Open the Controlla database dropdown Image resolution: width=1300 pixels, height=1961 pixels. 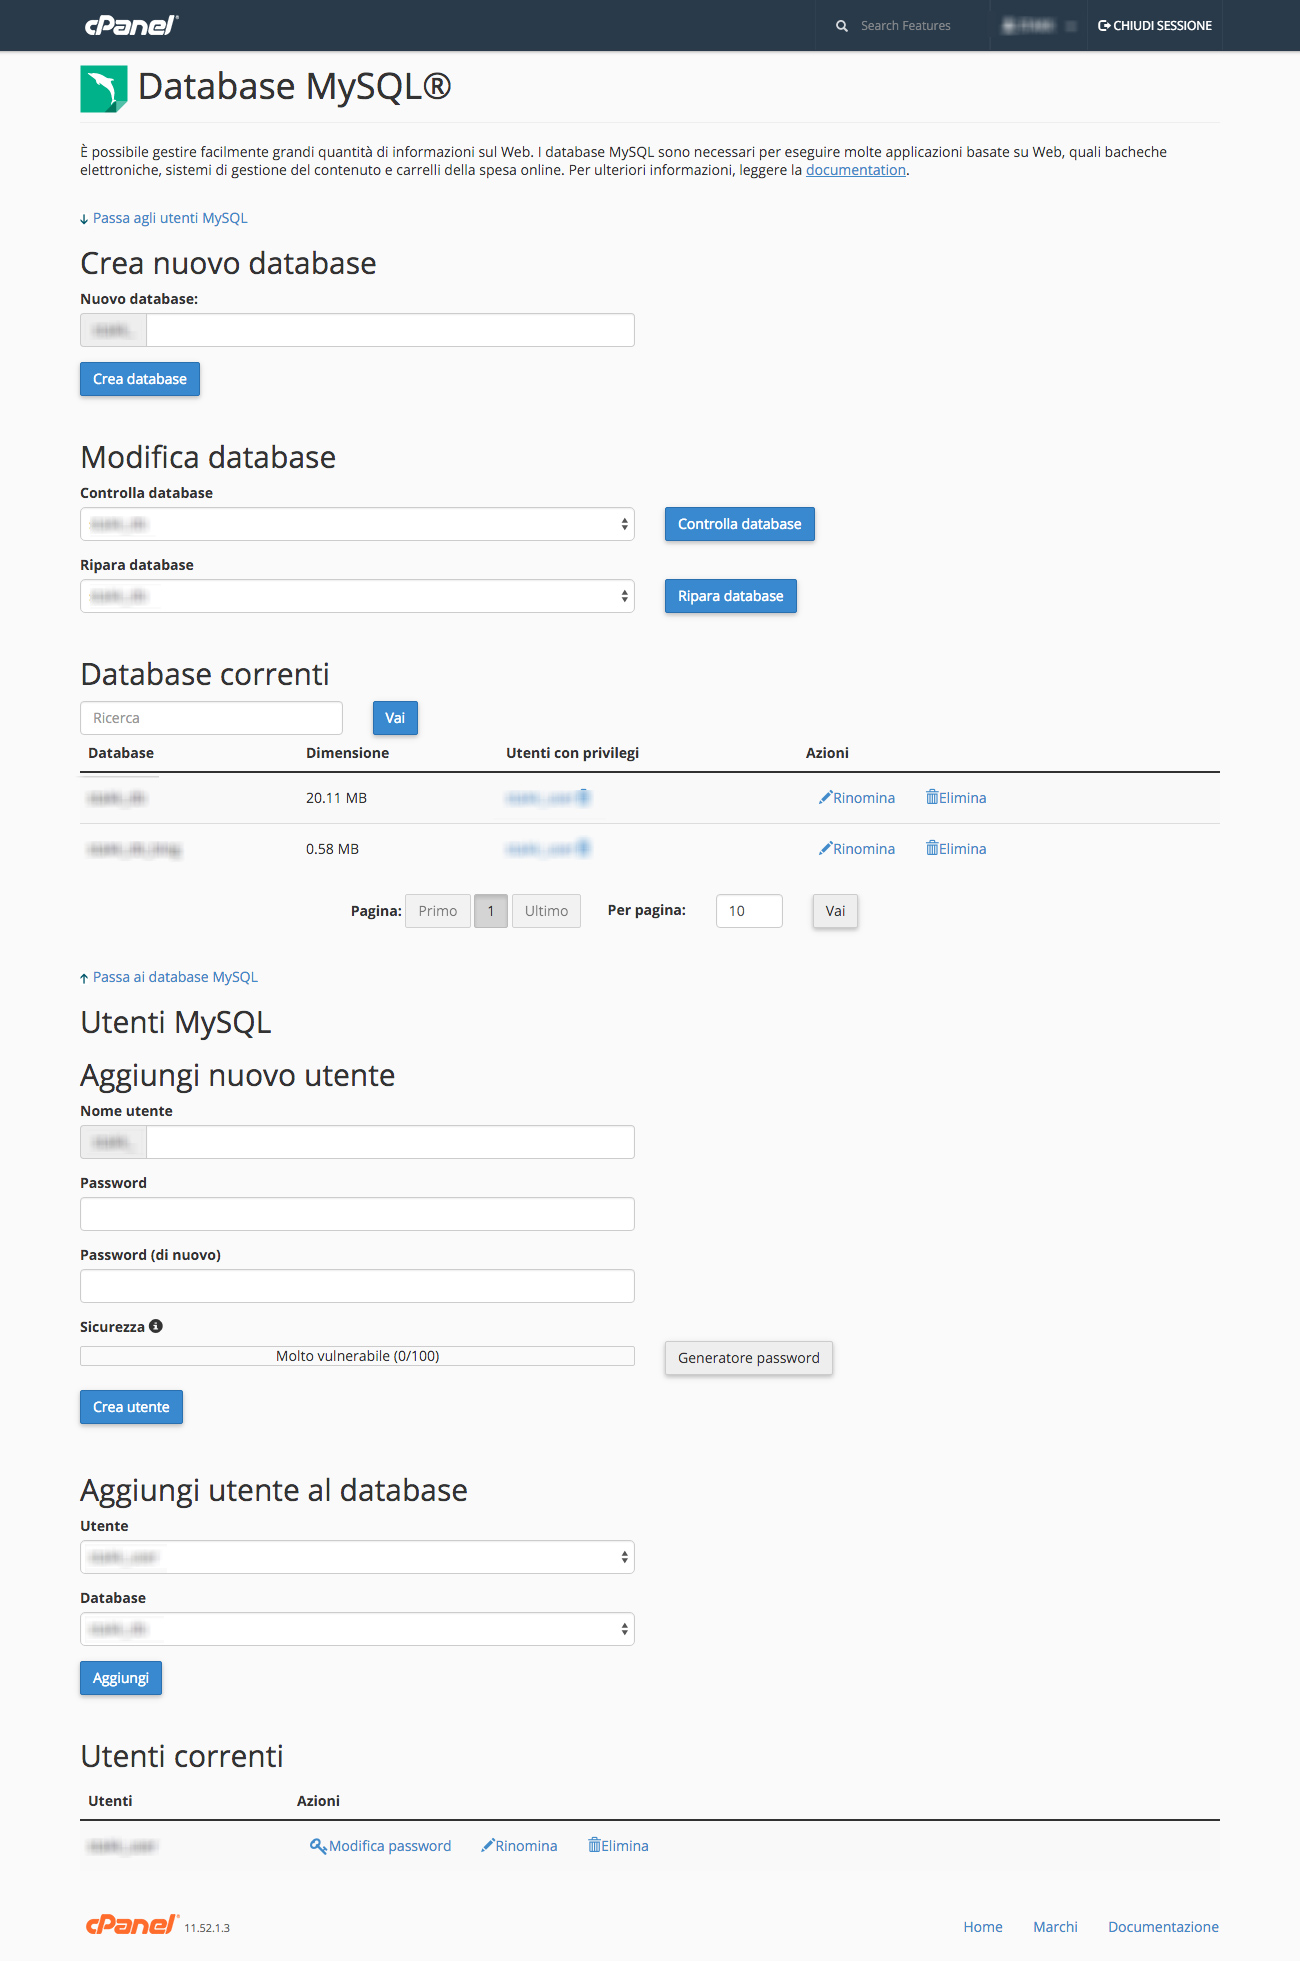(357, 524)
